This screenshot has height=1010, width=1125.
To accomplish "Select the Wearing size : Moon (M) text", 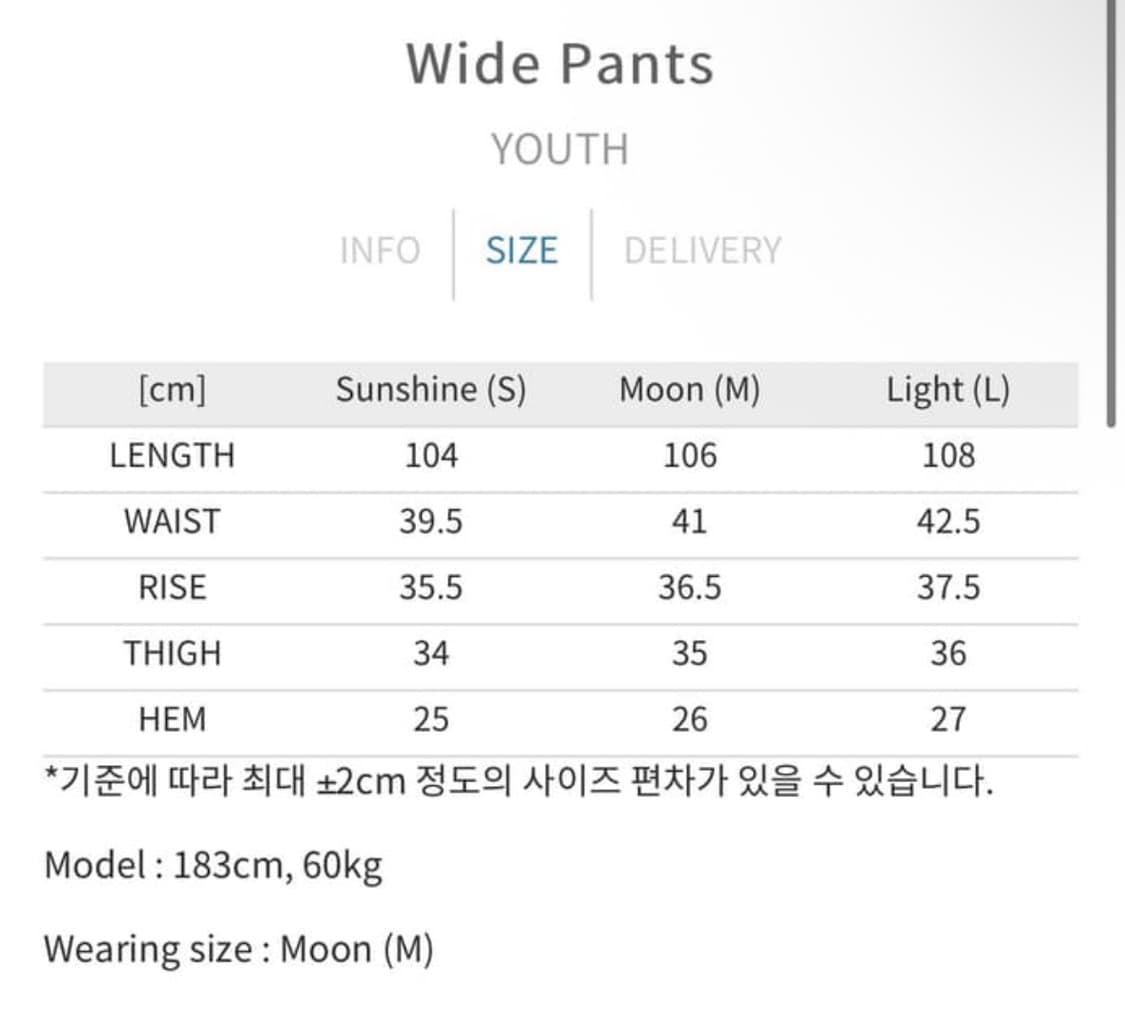I will click(x=240, y=948).
